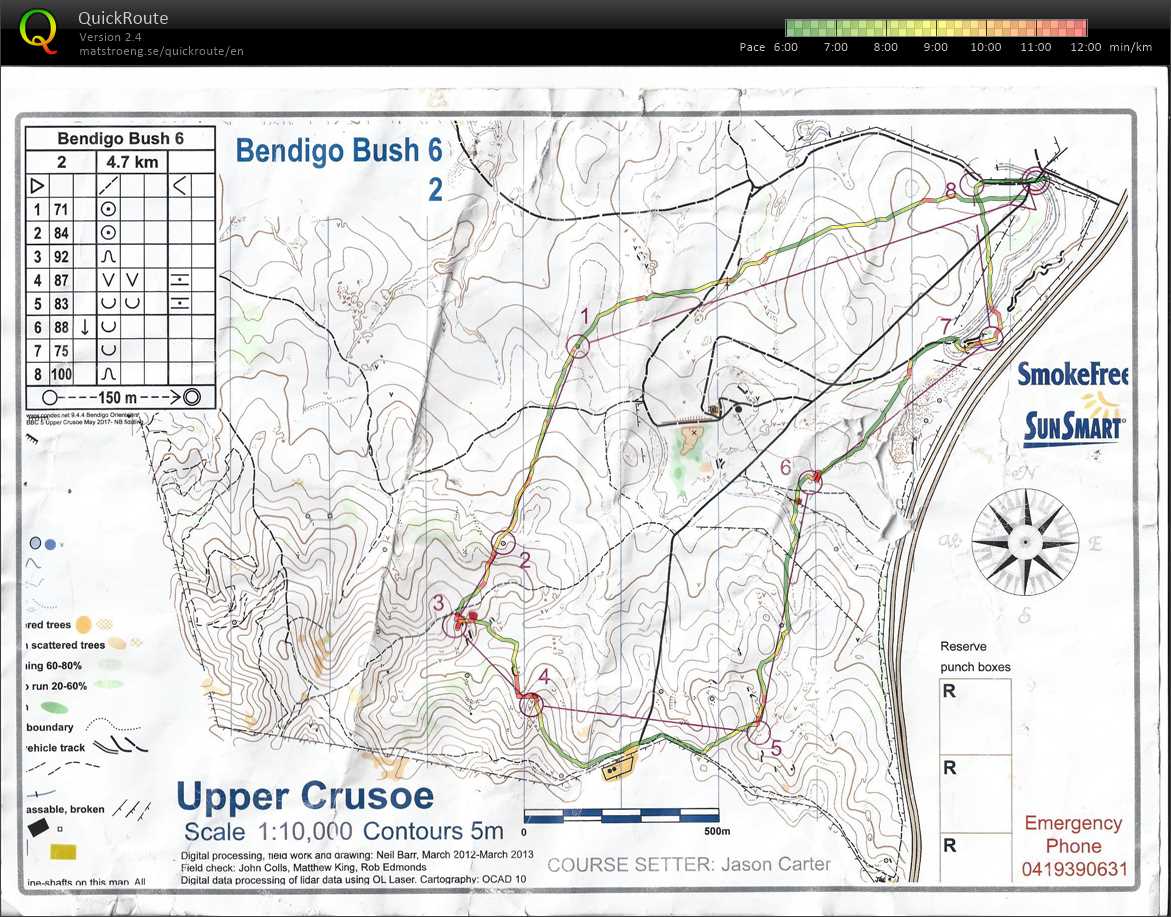Viewport: 1171px width, 917px height.
Task: Click the 12:00 pace label in the legend
Action: point(1086,47)
